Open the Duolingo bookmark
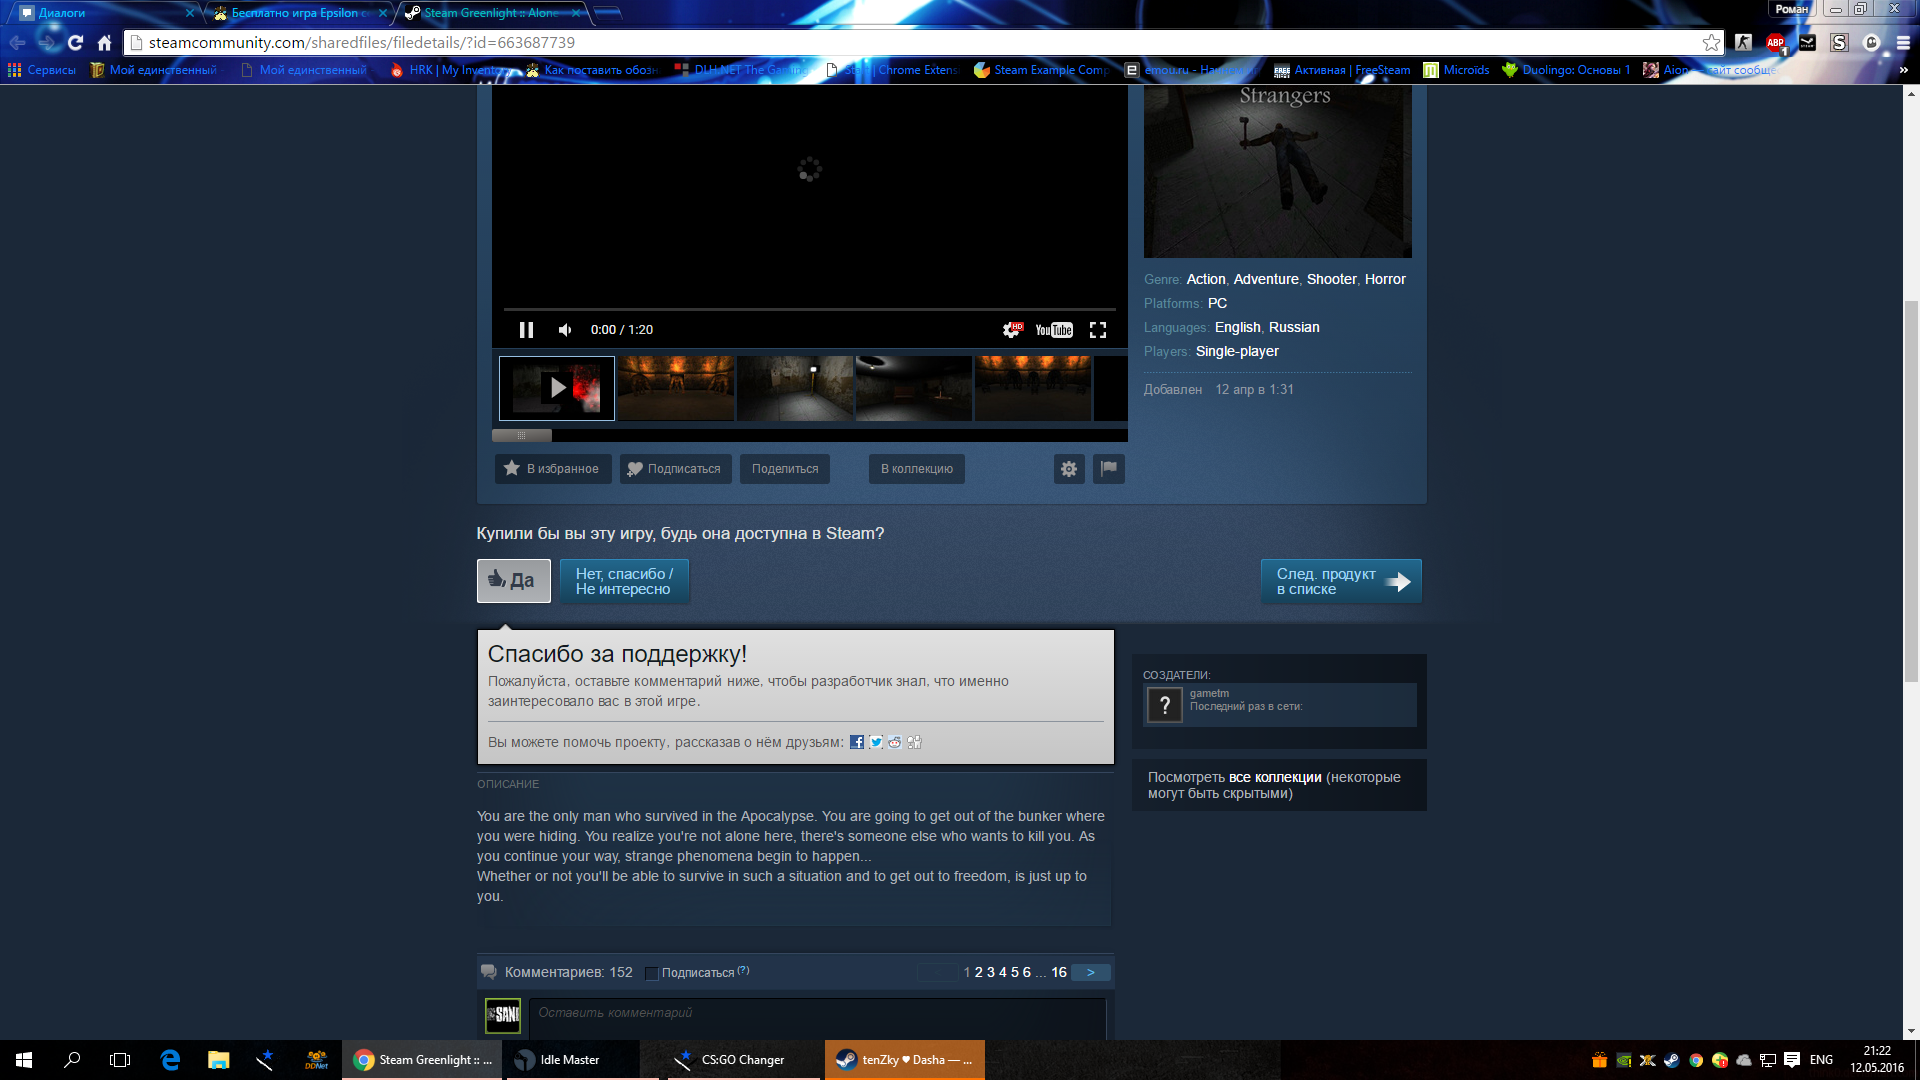Image resolution: width=1920 pixels, height=1080 pixels. point(1566,70)
